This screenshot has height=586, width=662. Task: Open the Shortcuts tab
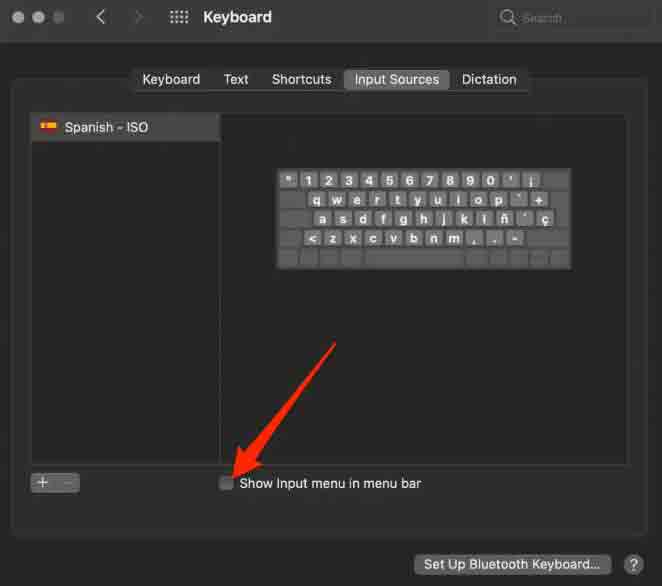tap(301, 79)
